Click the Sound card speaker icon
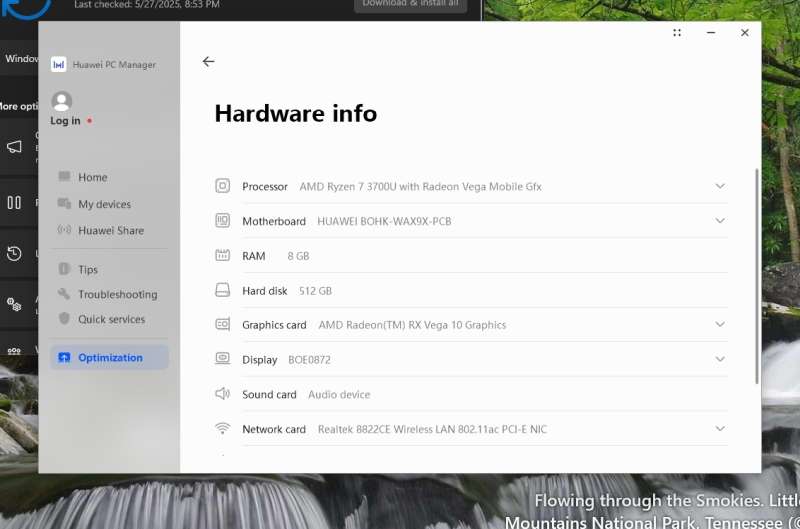 (x=222, y=393)
